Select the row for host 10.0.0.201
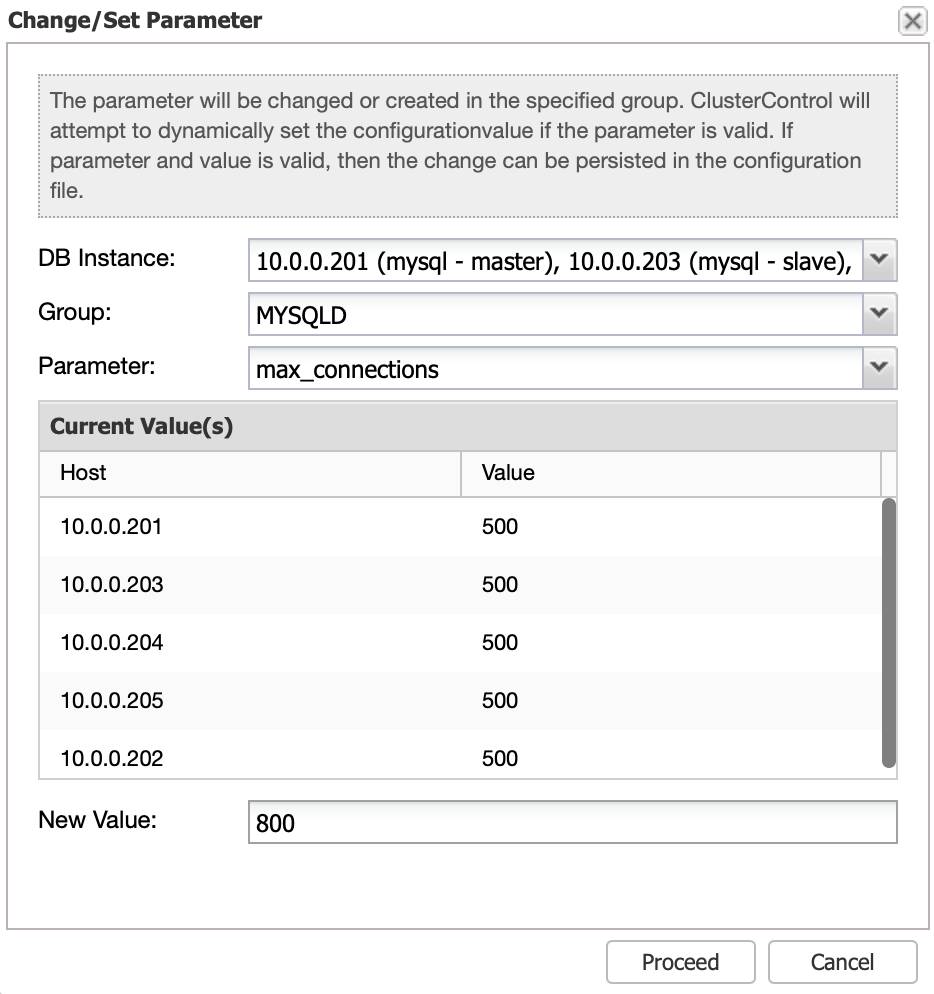 [460, 527]
